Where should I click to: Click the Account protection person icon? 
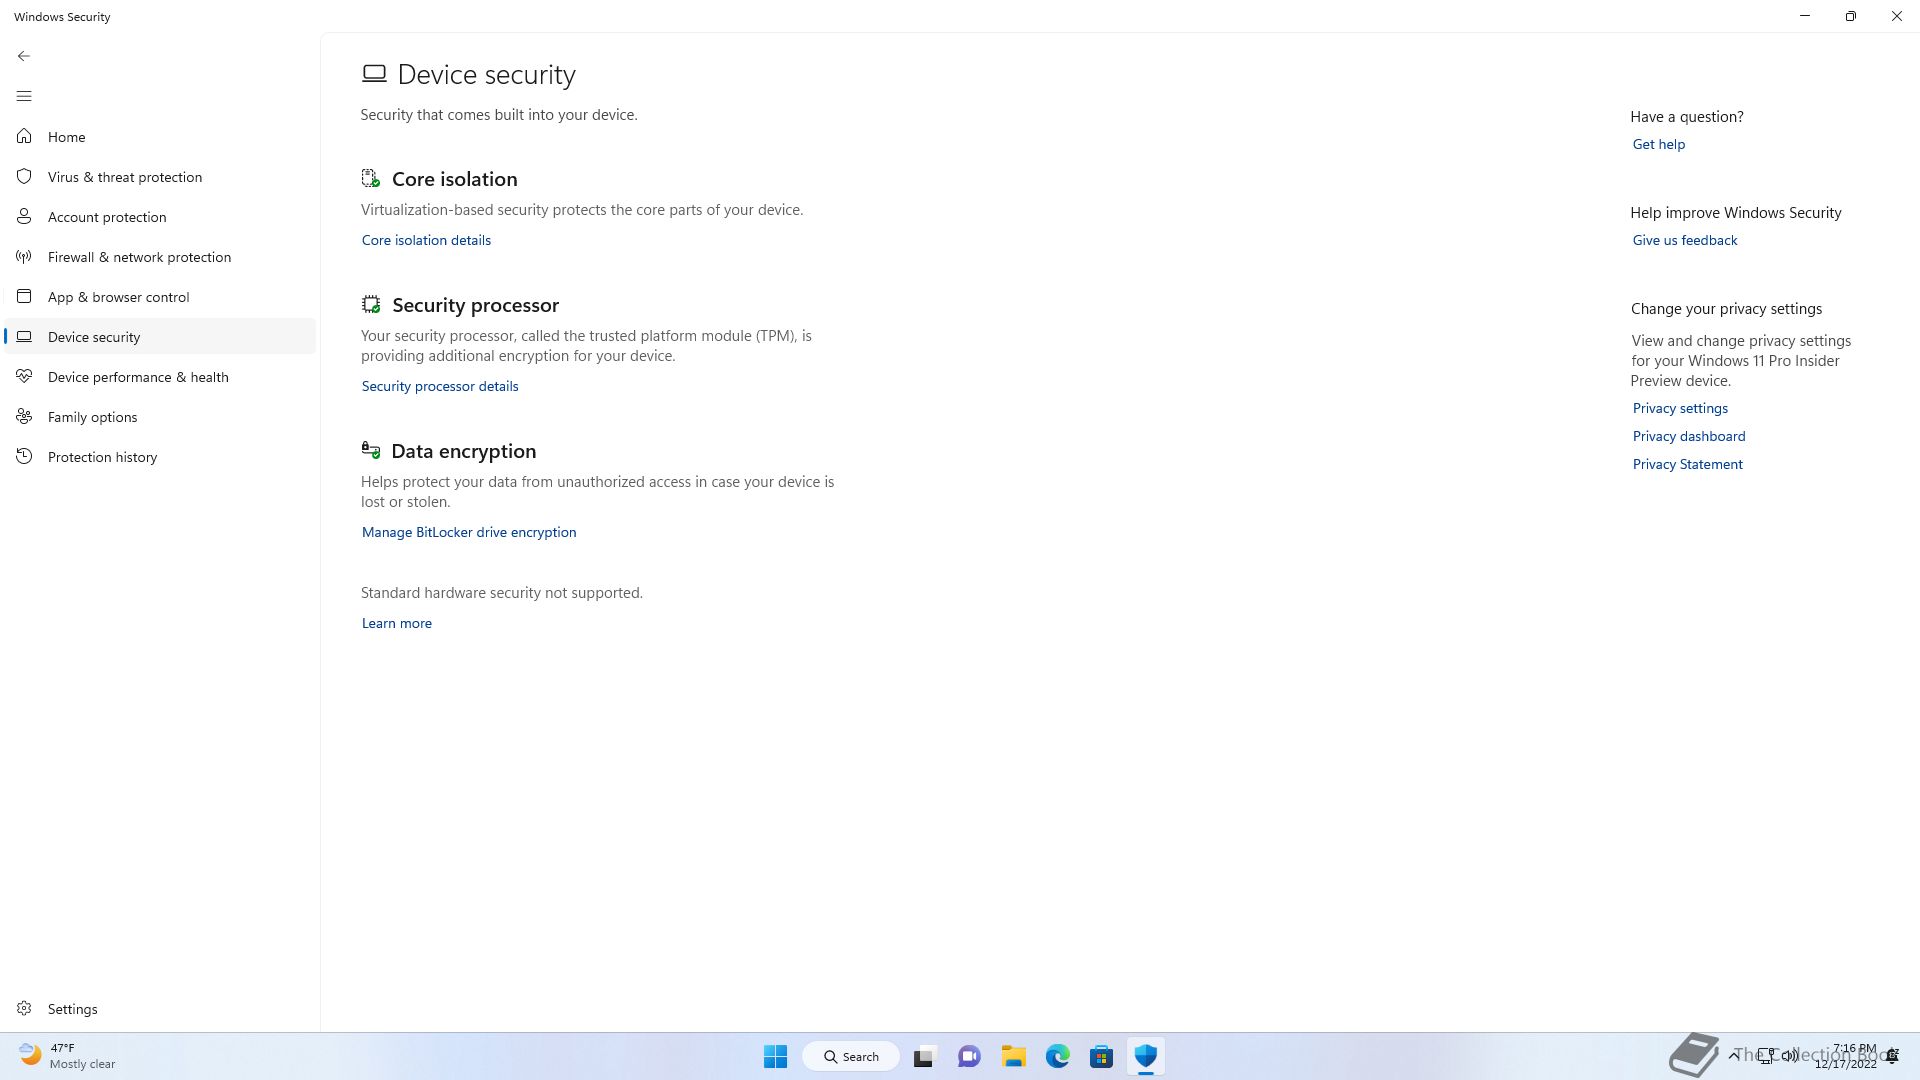point(24,216)
